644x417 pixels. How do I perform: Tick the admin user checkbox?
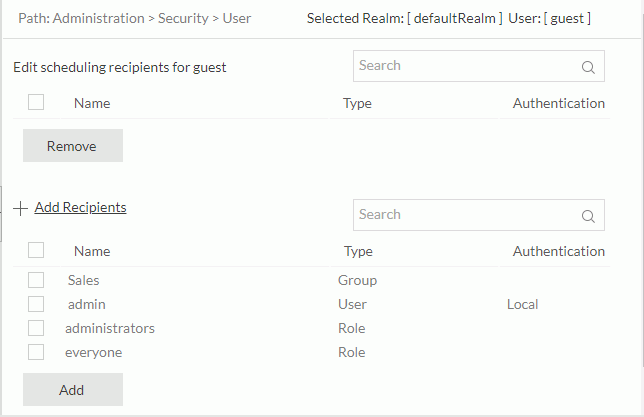click(36, 304)
